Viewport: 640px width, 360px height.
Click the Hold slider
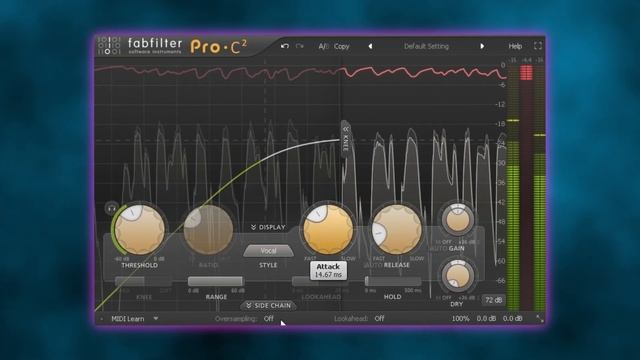(x=393, y=281)
